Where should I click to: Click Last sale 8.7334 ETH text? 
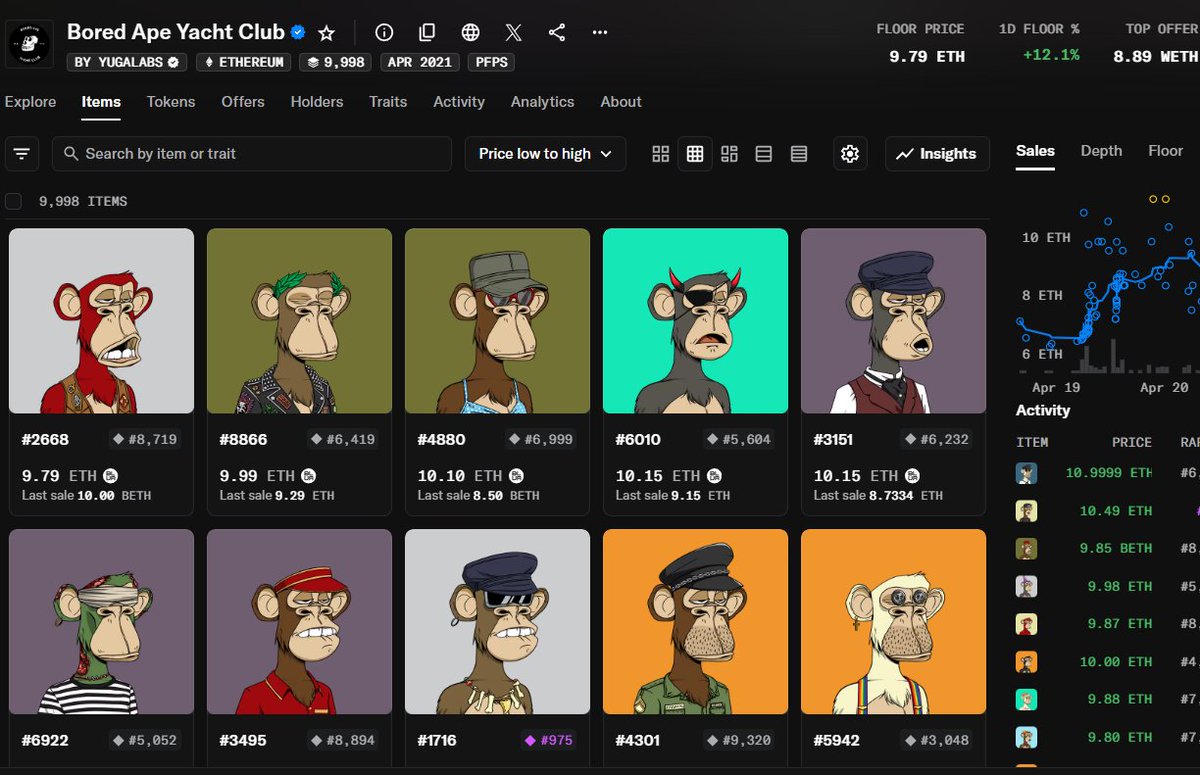pos(878,495)
